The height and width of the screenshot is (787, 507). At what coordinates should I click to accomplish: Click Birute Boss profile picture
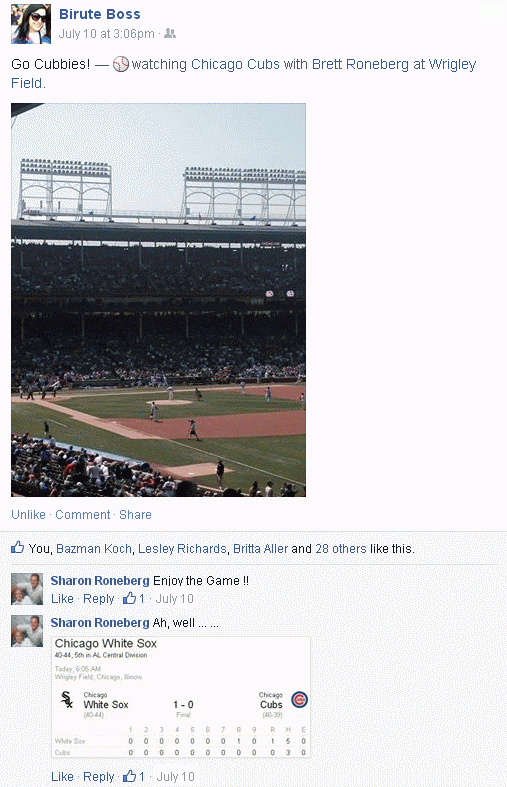31,24
